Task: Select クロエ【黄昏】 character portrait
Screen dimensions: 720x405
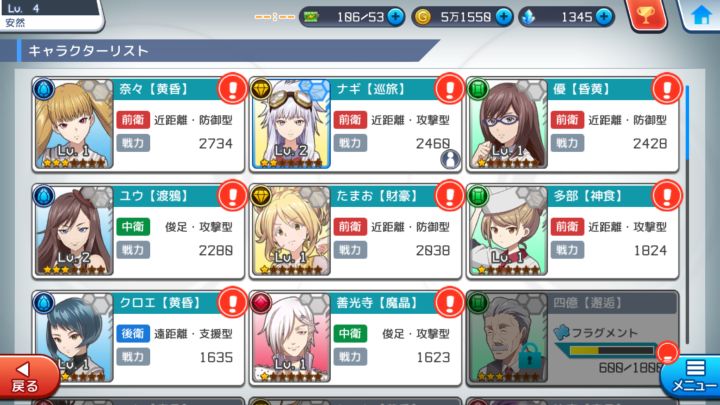Action: coord(73,338)
